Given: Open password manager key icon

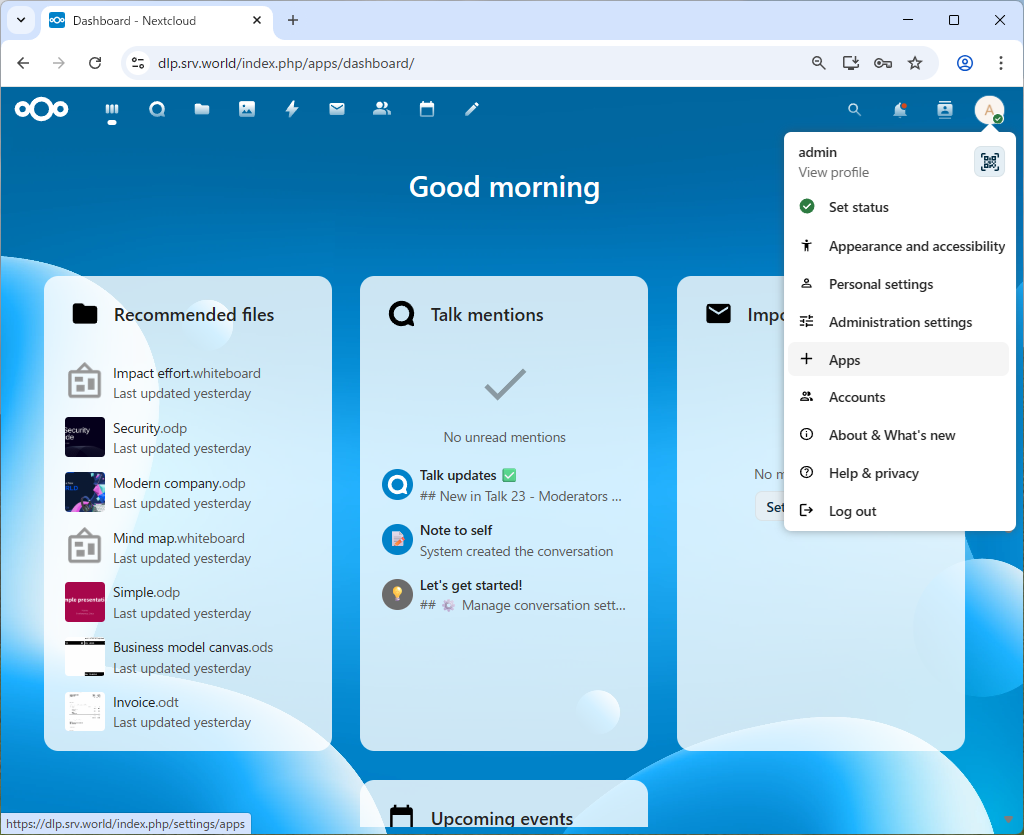Looking at the screenshot, I should pos(883,63).
